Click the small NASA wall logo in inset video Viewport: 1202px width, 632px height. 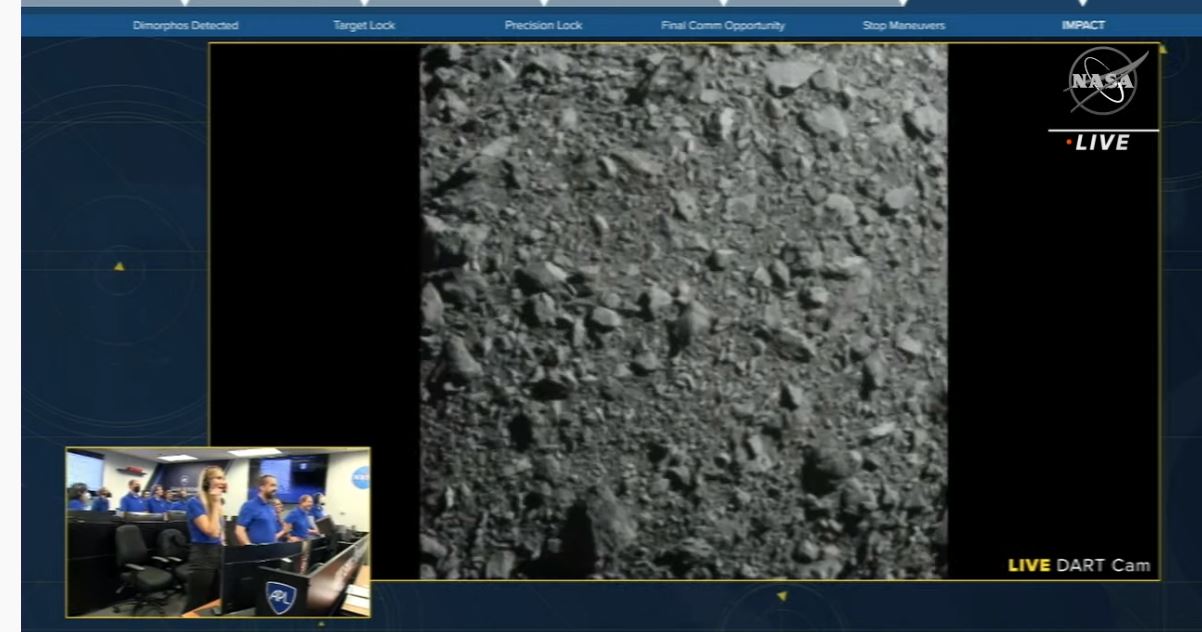pos(359,477)
